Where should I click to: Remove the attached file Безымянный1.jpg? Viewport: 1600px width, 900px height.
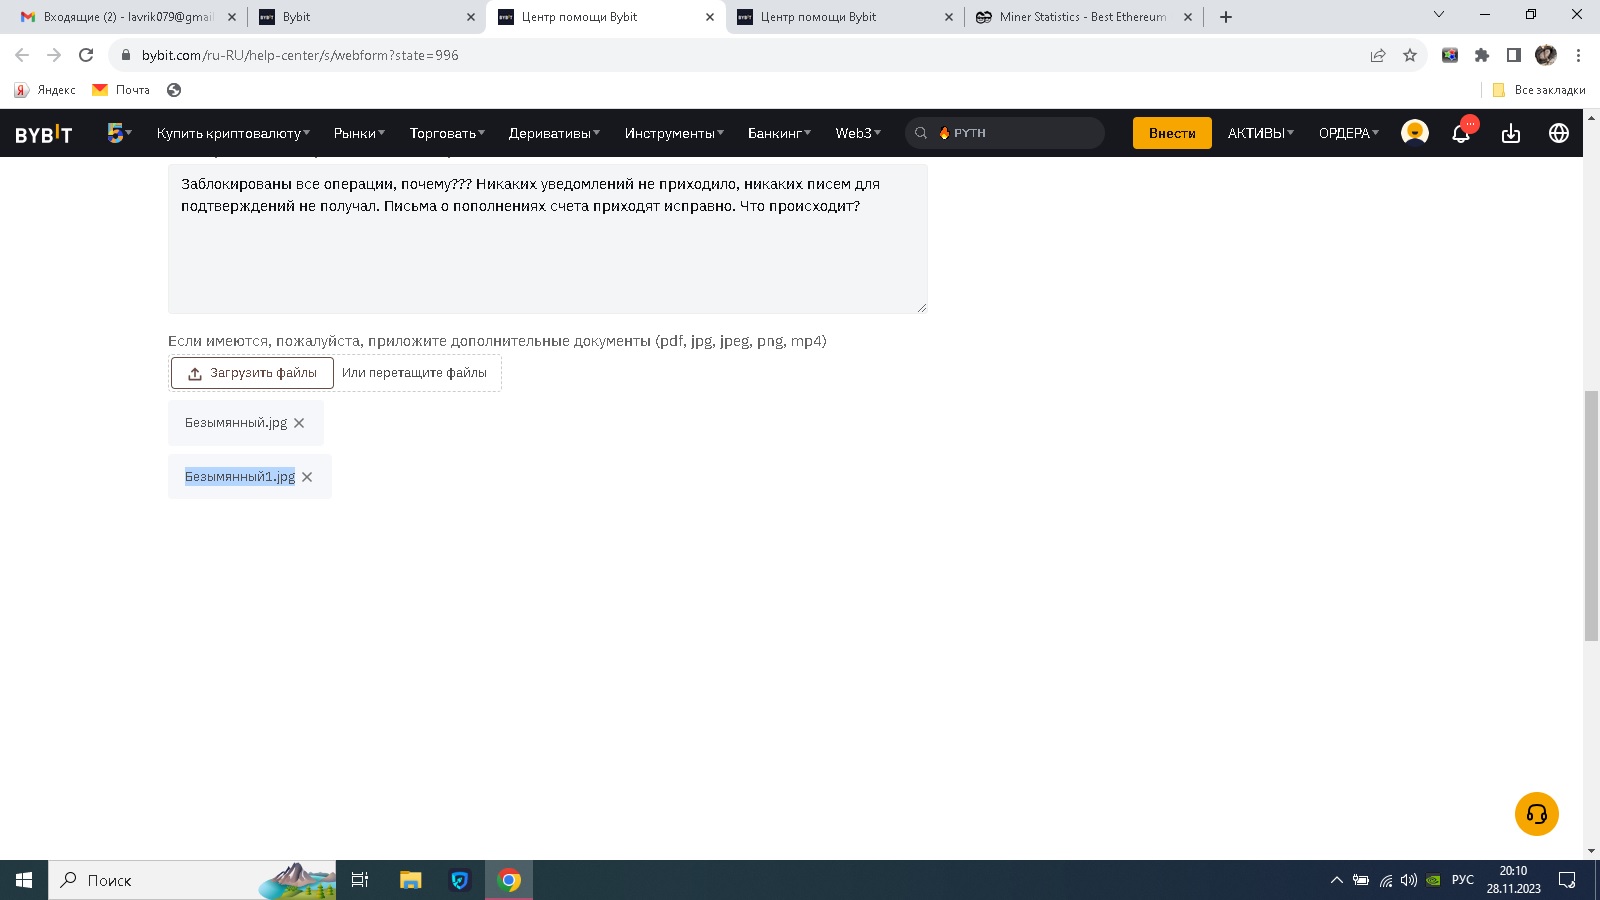[307, 477]
